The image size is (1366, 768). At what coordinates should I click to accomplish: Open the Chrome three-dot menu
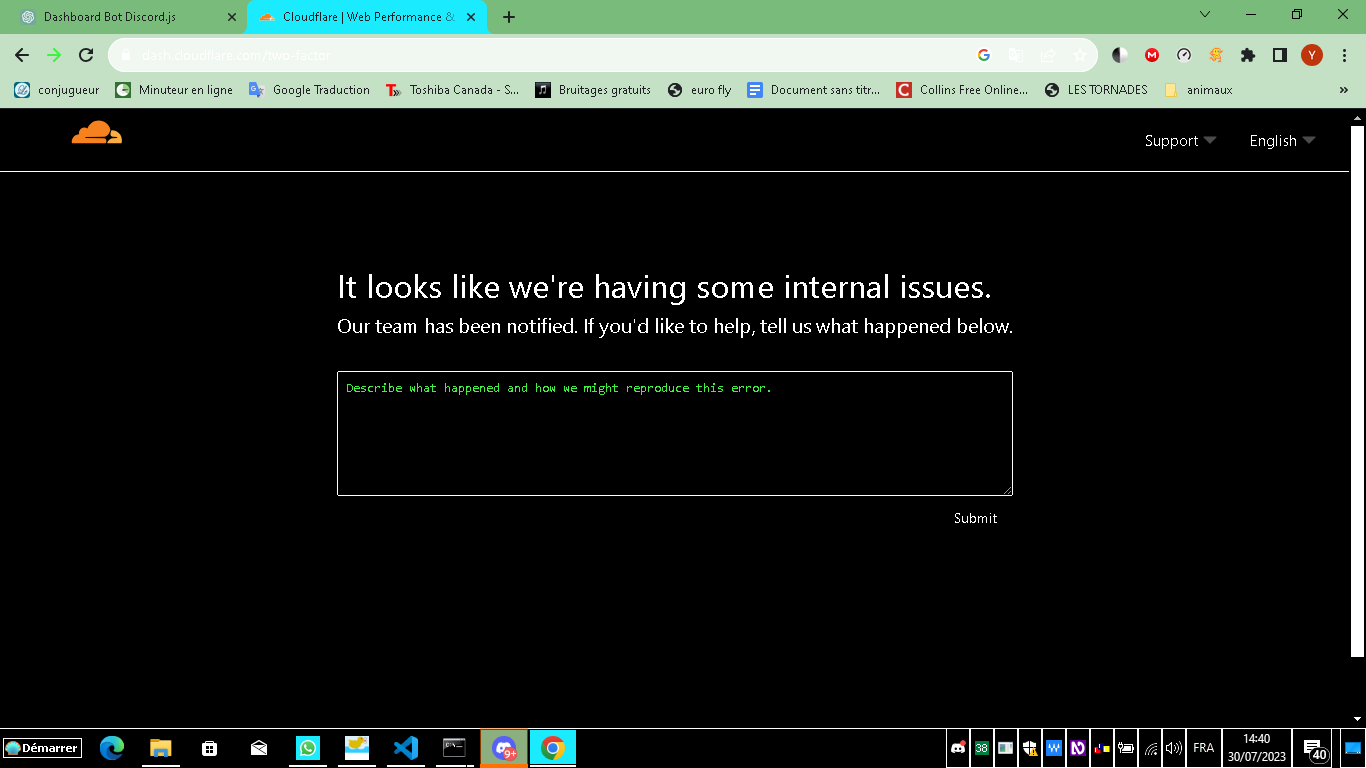tap(1344, 56)
